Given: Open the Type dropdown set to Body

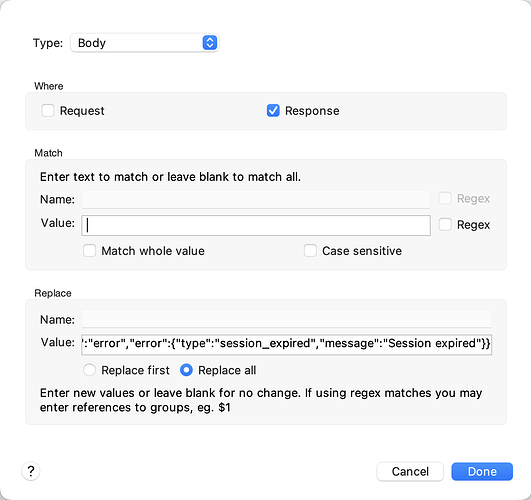Looking at the screenshot, I should pos(145,43).
